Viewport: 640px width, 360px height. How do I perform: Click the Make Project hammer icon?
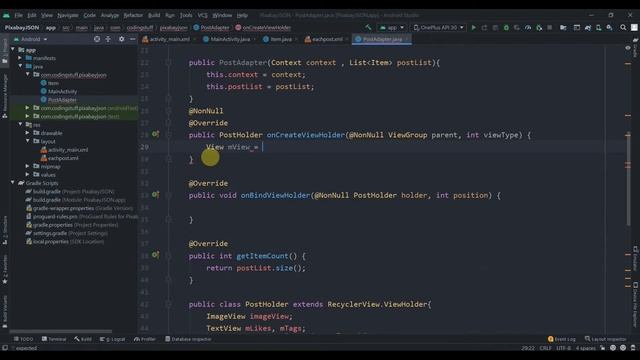pos(368,27)
